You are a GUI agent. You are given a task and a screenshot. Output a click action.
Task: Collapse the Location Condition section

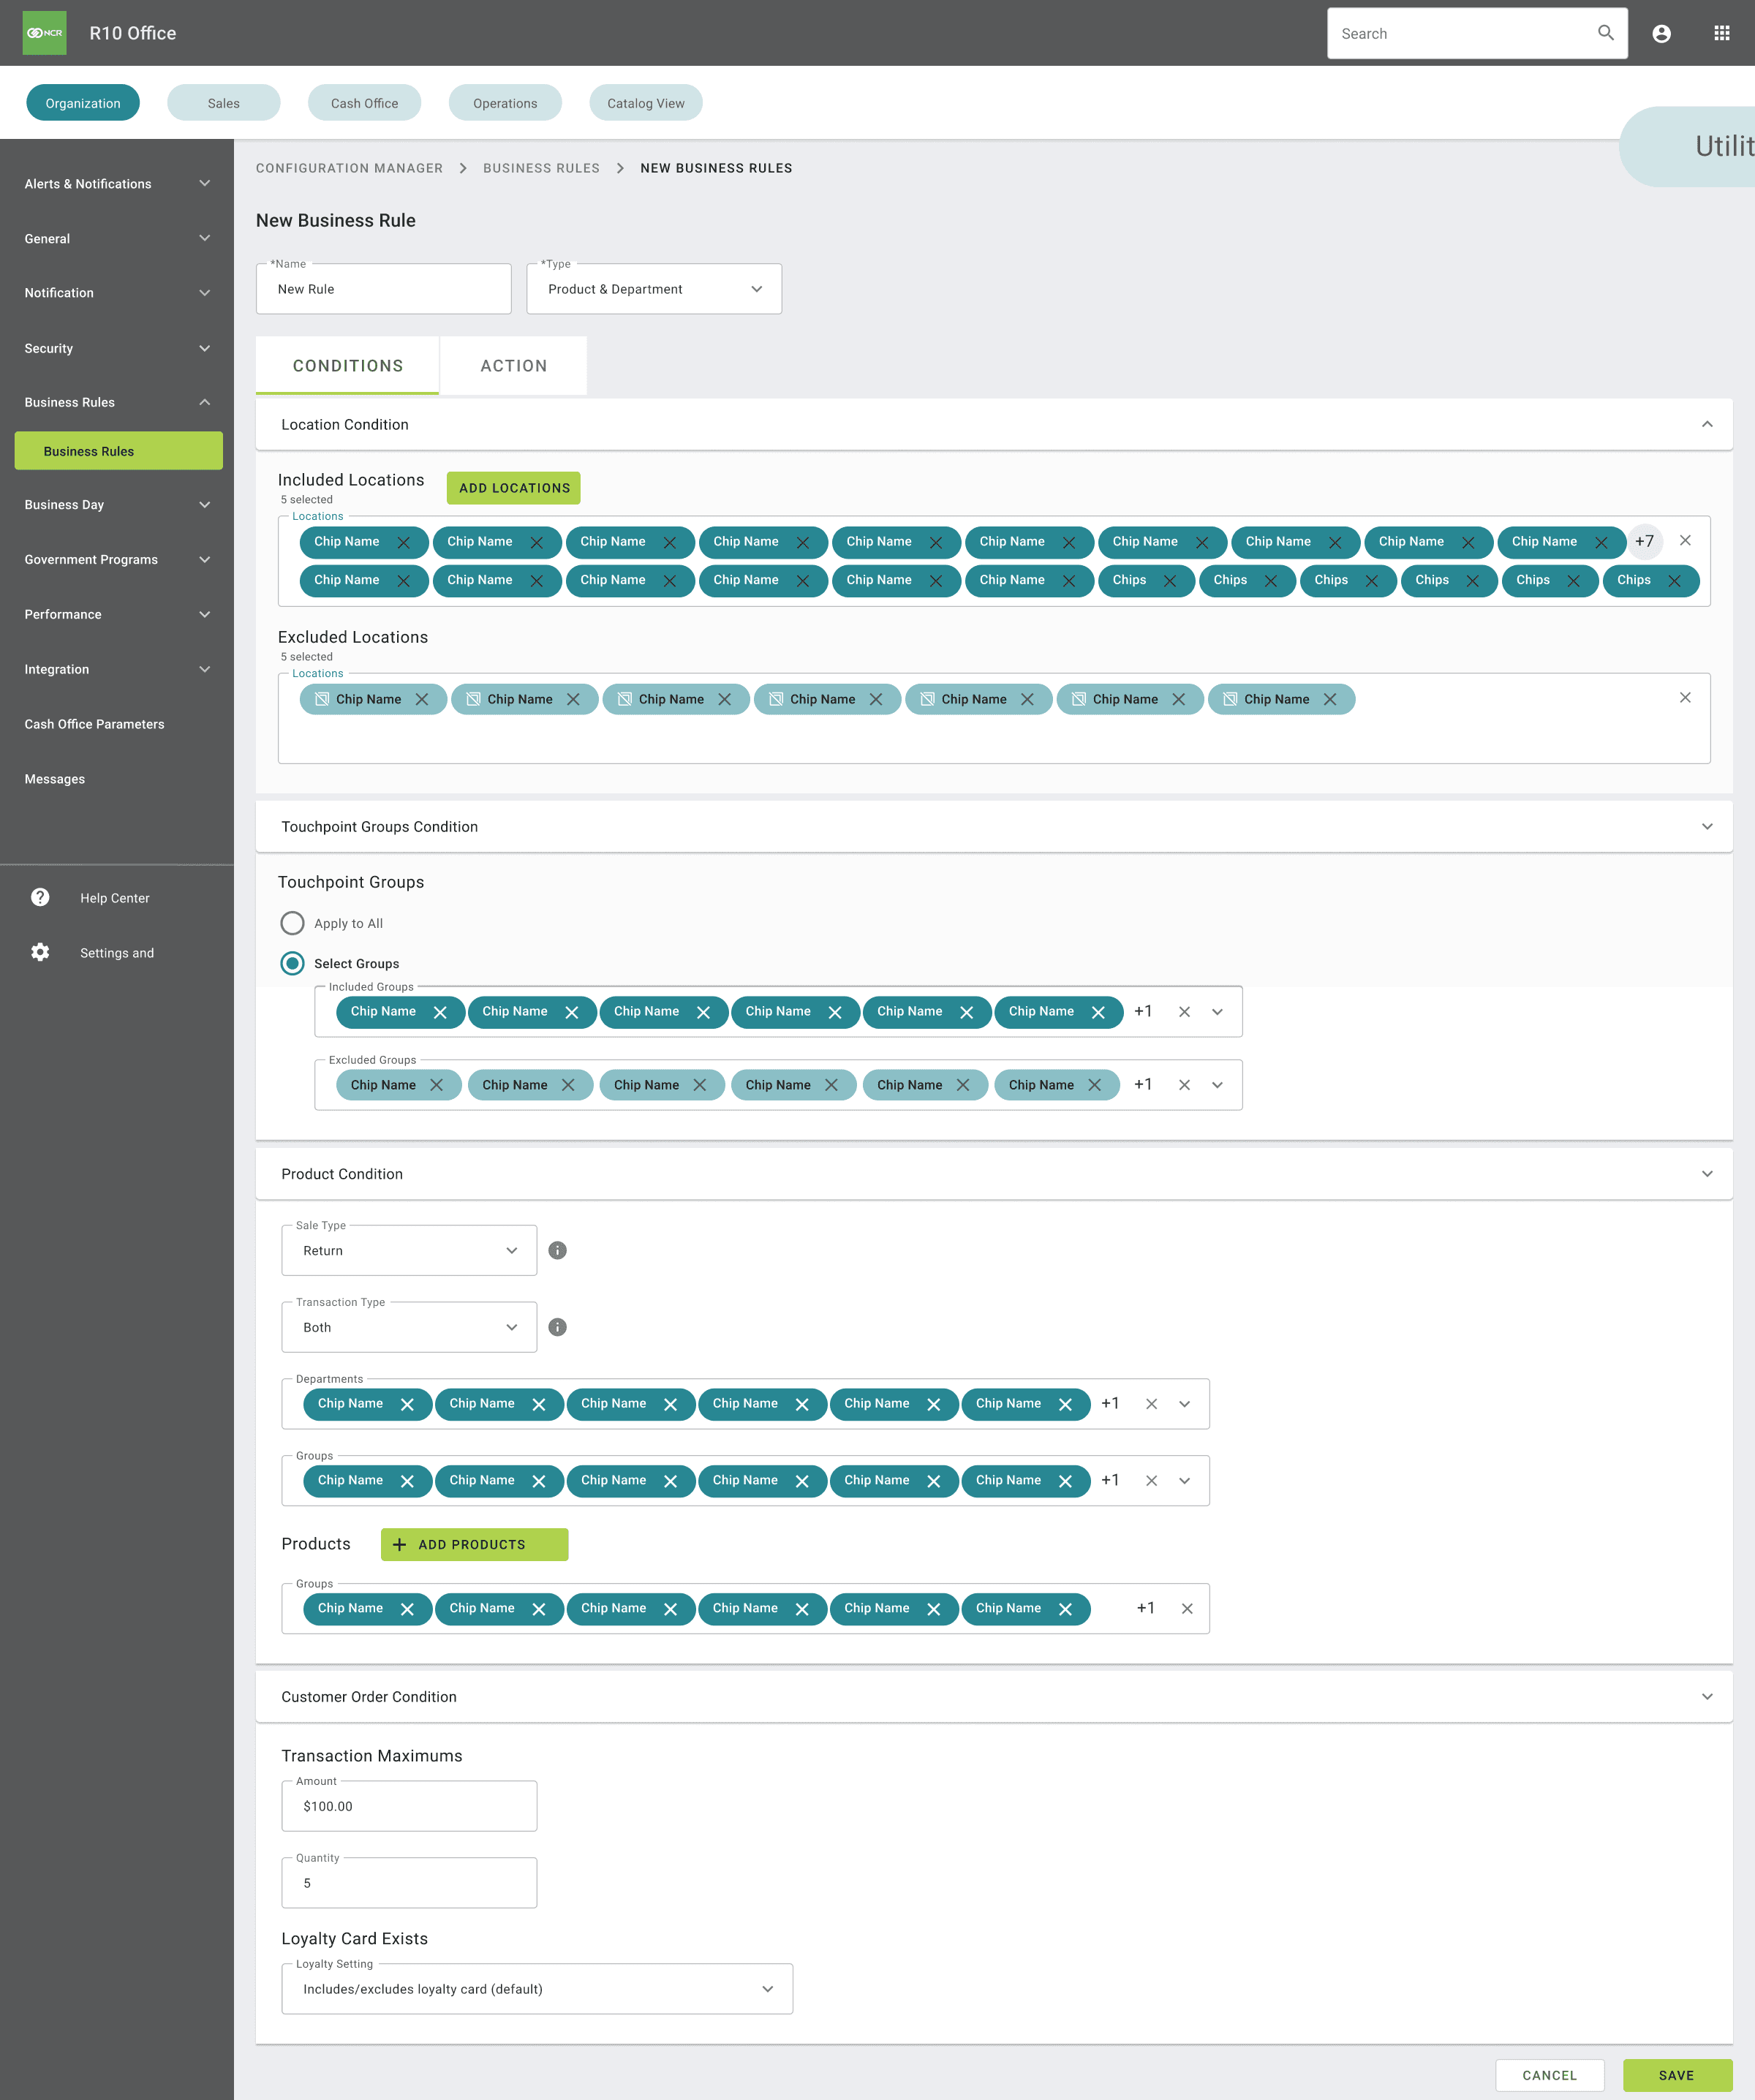tap(1707, 424)
